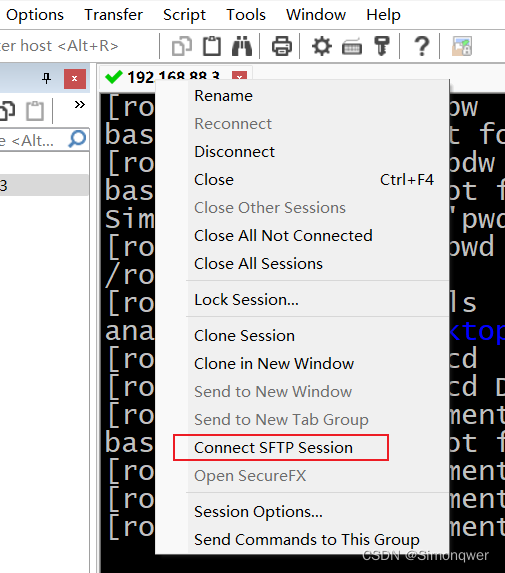Open the Options menu
The height and width of the screenshot is (573, 505).
[x=35, y=15]
